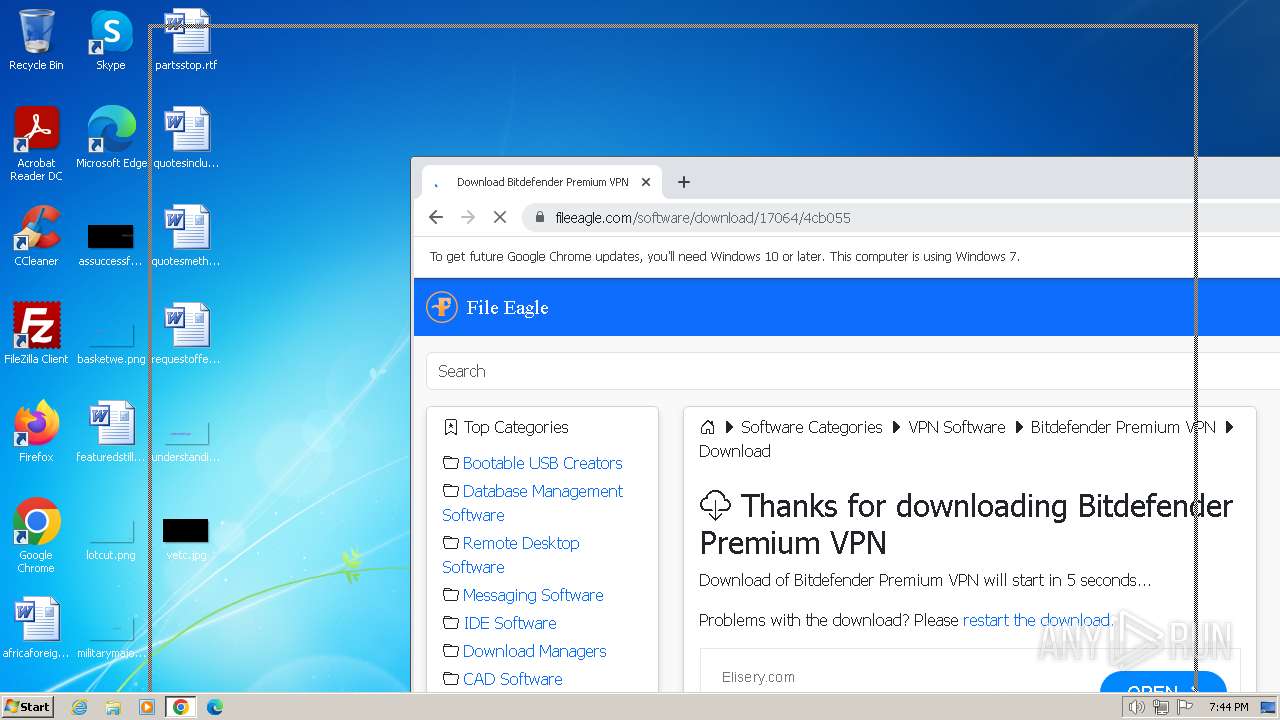The height and width of the screenshot is (720, 1280).
Task: Close the Download Bitdefender Premium VPN tab
Action: 646,182
